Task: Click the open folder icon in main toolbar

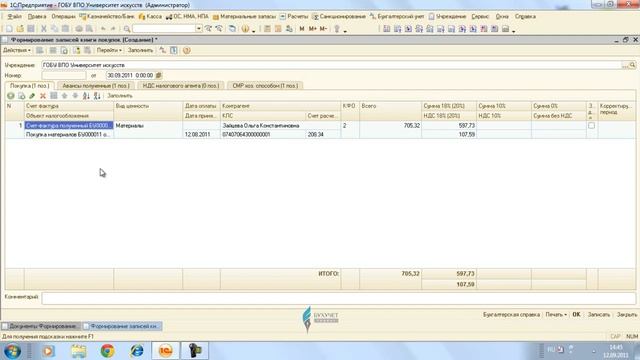Action: coord(20,29)
